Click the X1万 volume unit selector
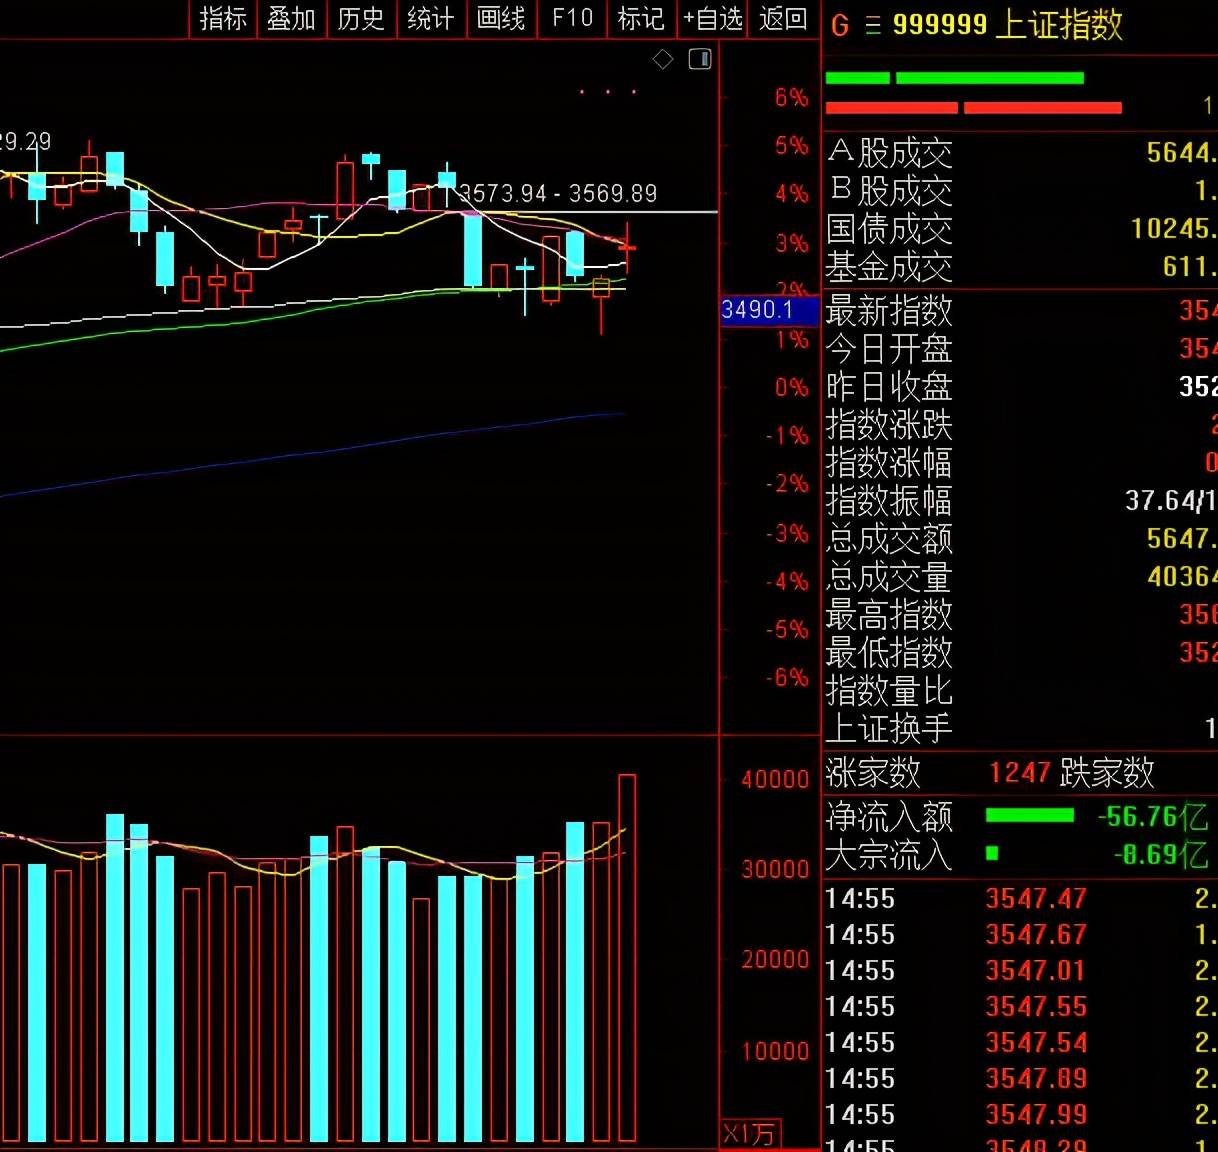This screenshot has height=1152, width=1218. [x=751, y=1134]
